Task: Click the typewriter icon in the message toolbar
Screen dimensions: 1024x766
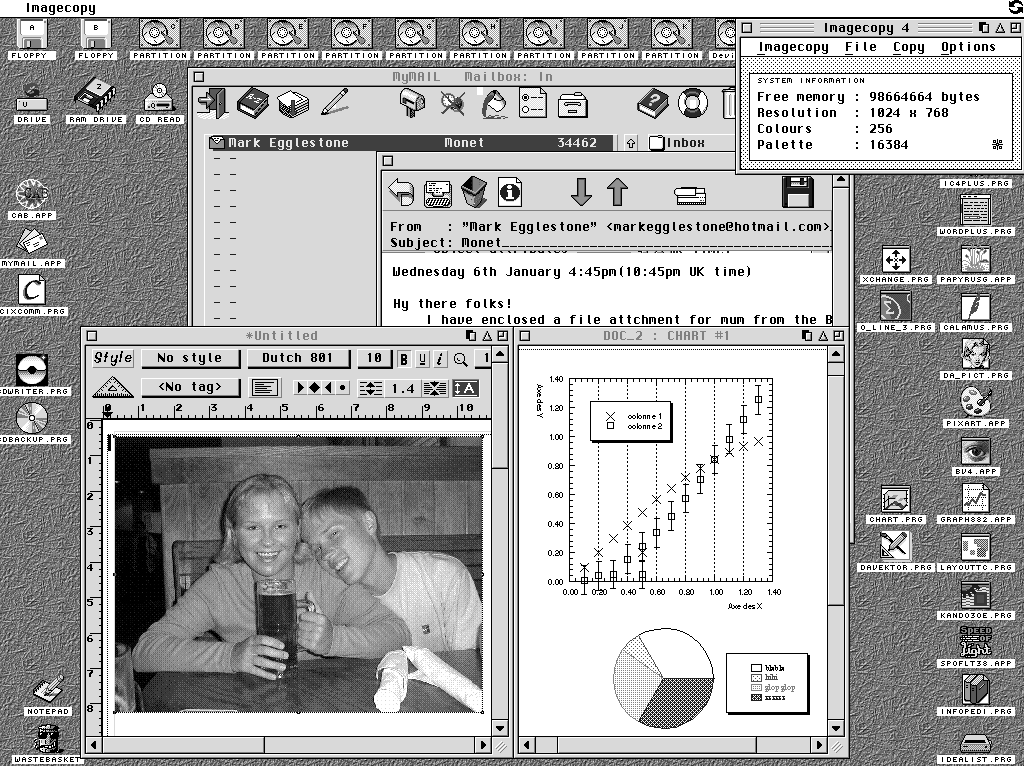Action: (x=438, y=194)
